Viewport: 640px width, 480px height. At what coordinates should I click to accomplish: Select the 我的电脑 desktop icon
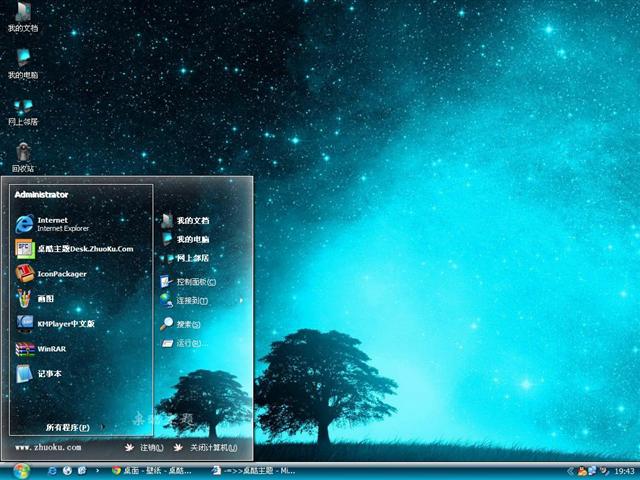(x=23, y=64)
